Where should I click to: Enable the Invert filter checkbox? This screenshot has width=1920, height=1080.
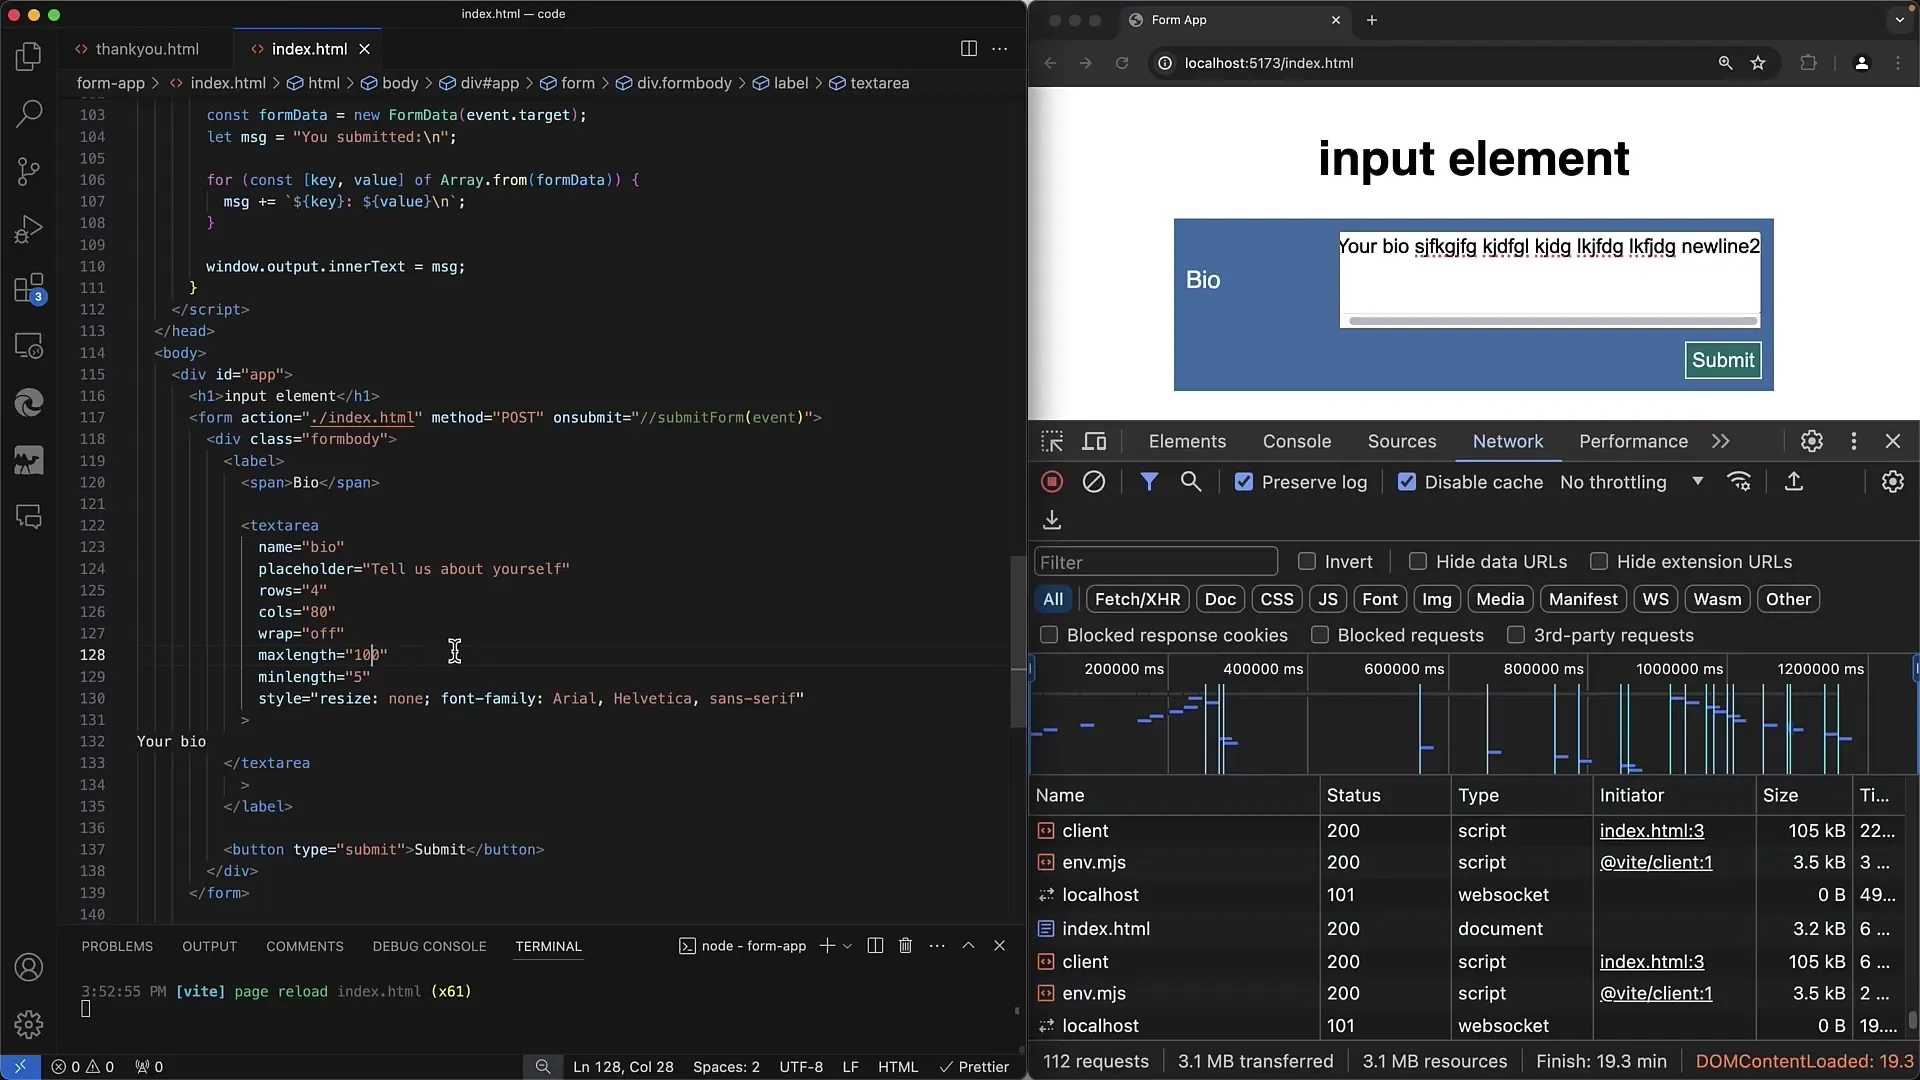click(x=1307, y=562)
